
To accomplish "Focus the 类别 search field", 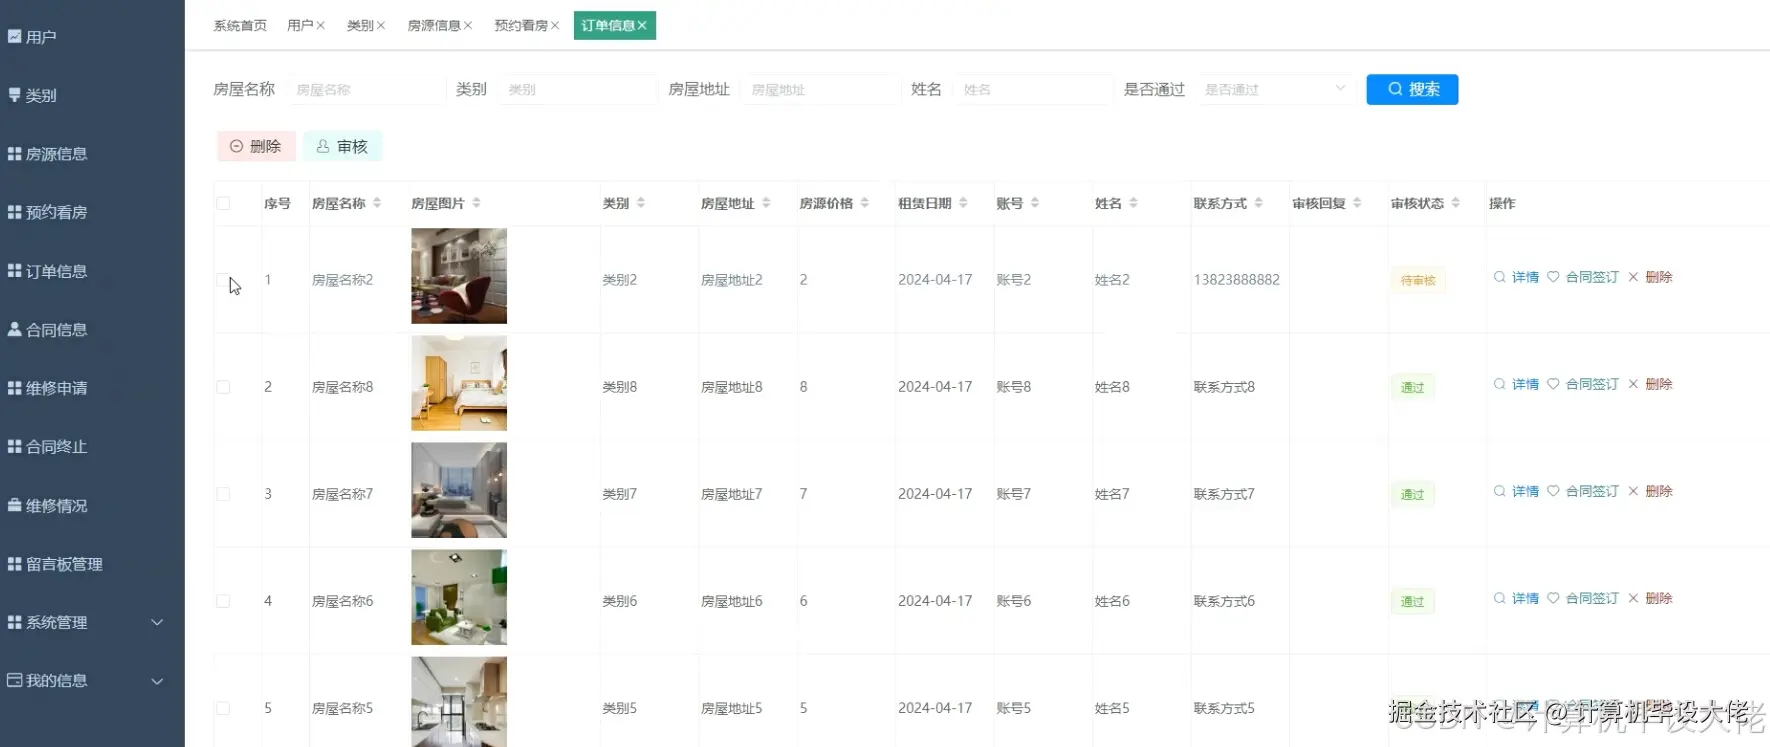I will click(577, 89).
